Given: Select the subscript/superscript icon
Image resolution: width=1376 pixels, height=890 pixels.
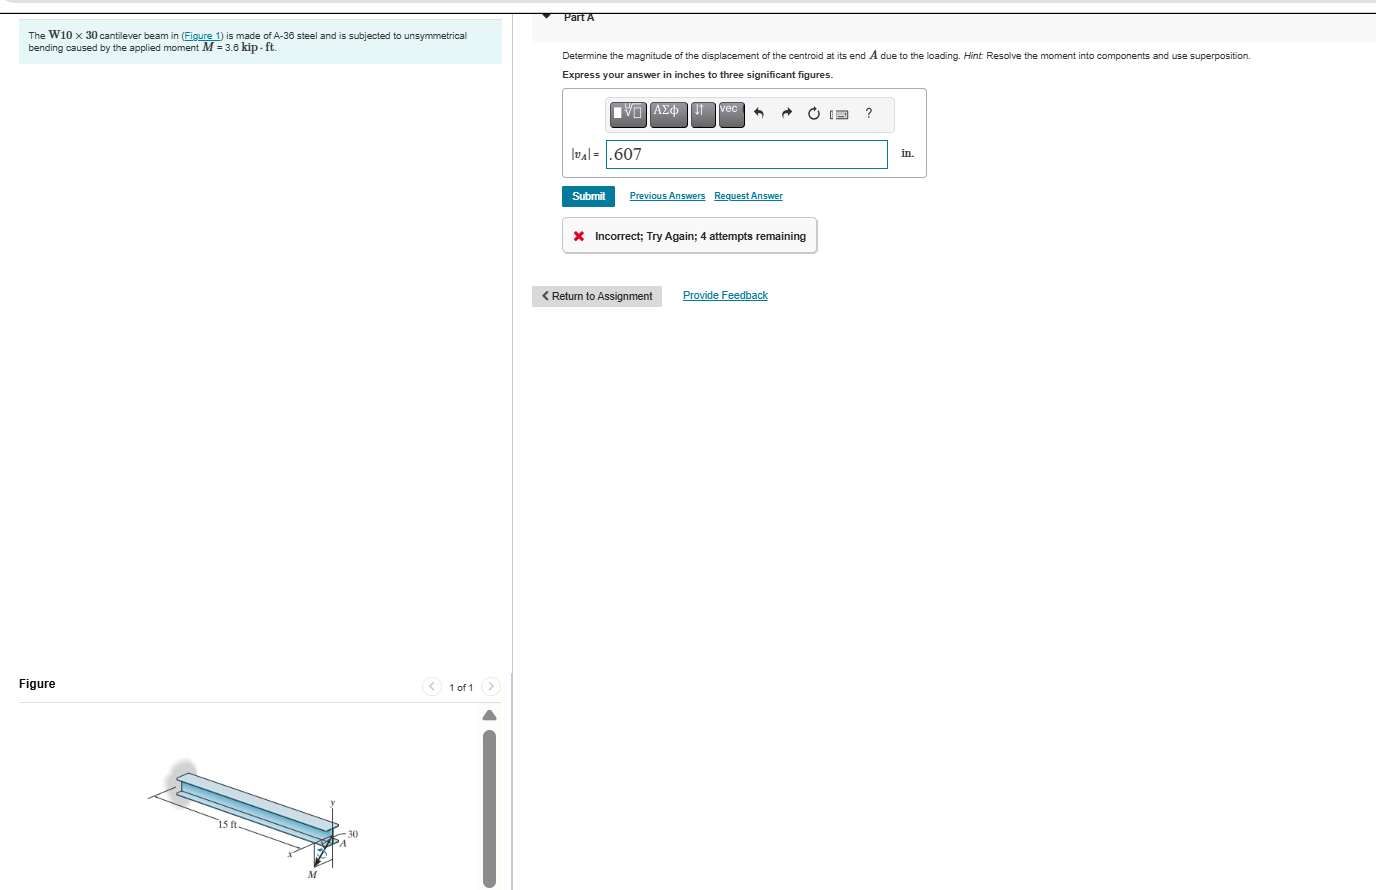Looking at the screenshot, I should pyautogui.click(x=703, y=114).
